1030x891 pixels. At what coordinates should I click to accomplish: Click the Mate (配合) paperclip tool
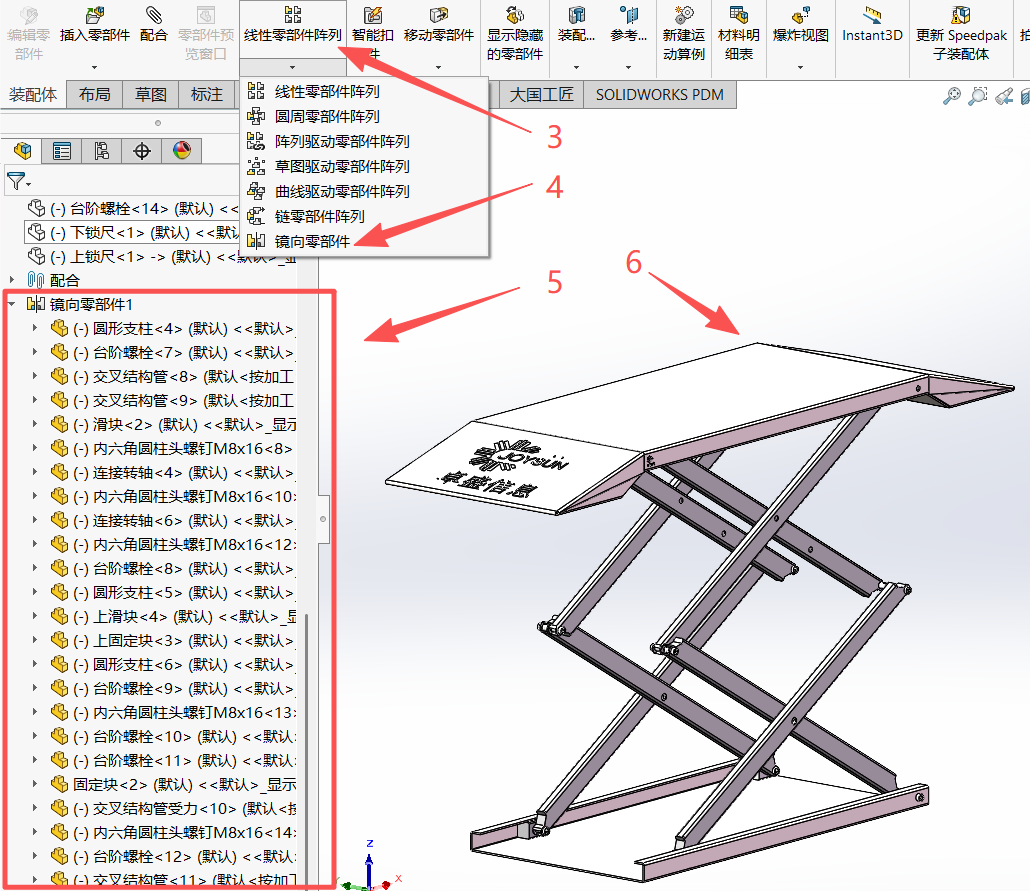click(x=153, y=16)
